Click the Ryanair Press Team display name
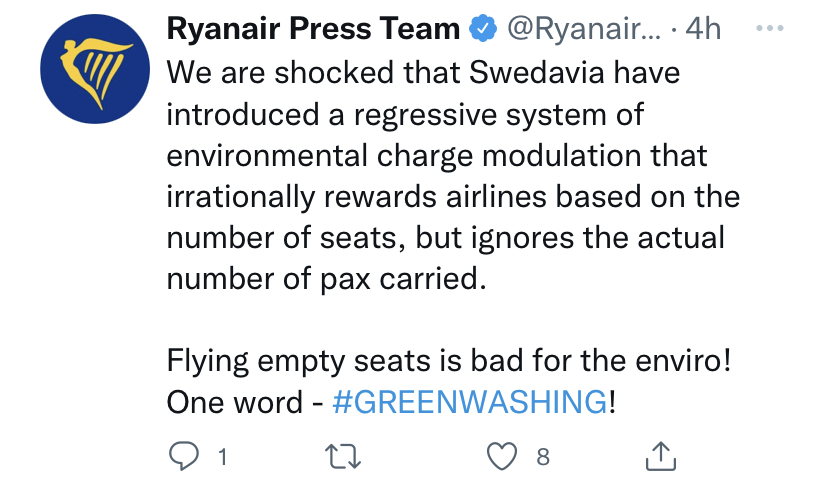The width and height of the screenshot is (828, 495). point(312,31)
